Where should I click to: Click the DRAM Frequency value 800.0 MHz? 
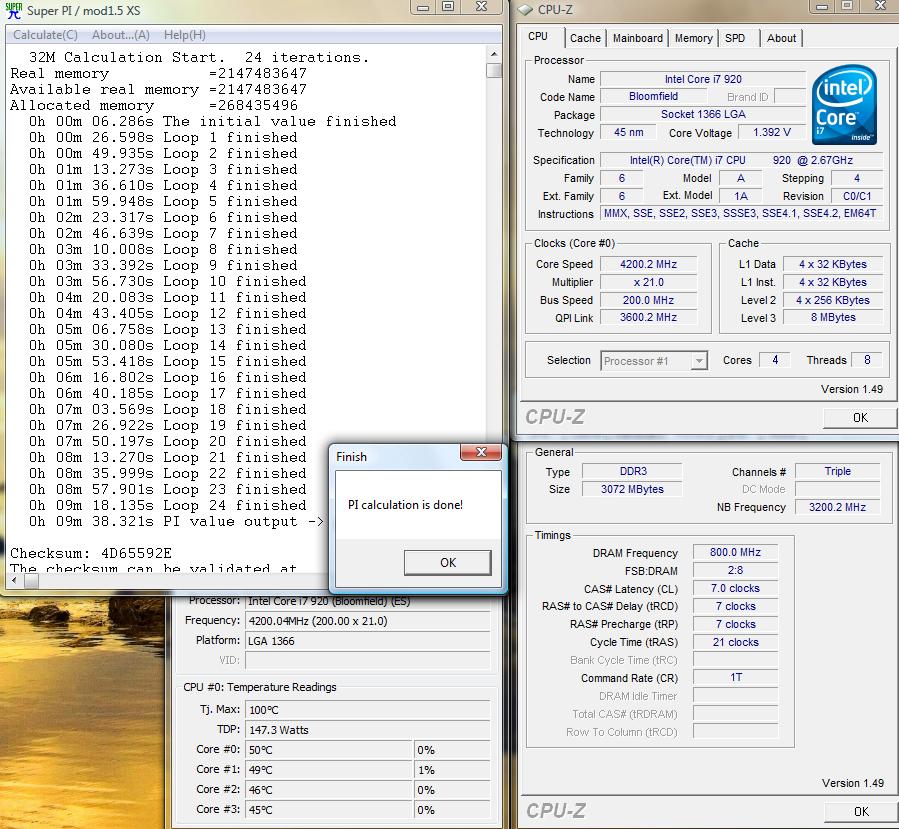point(735,552)
